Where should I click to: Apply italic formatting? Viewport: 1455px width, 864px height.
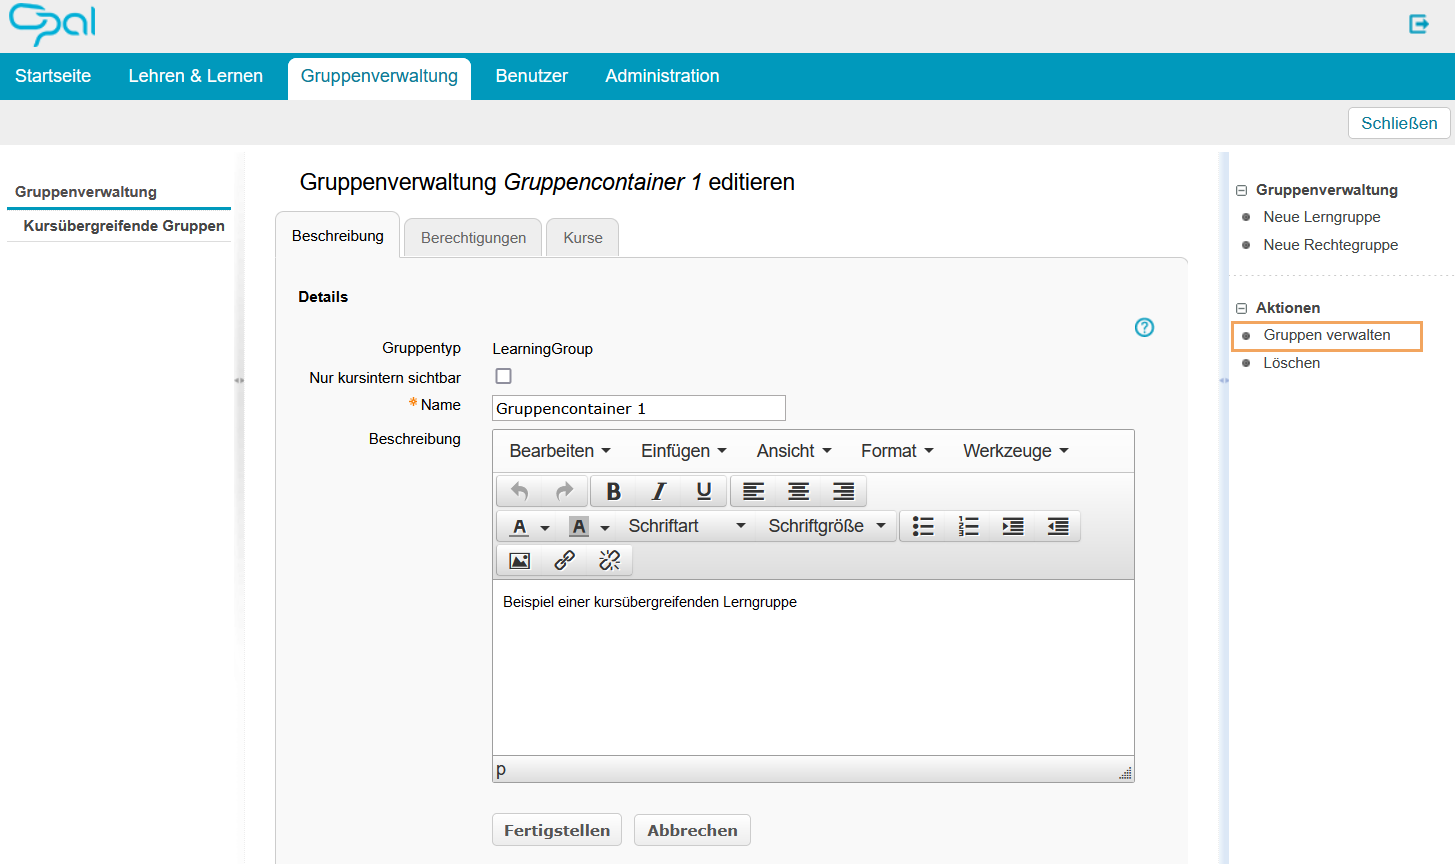pos(658,491)
